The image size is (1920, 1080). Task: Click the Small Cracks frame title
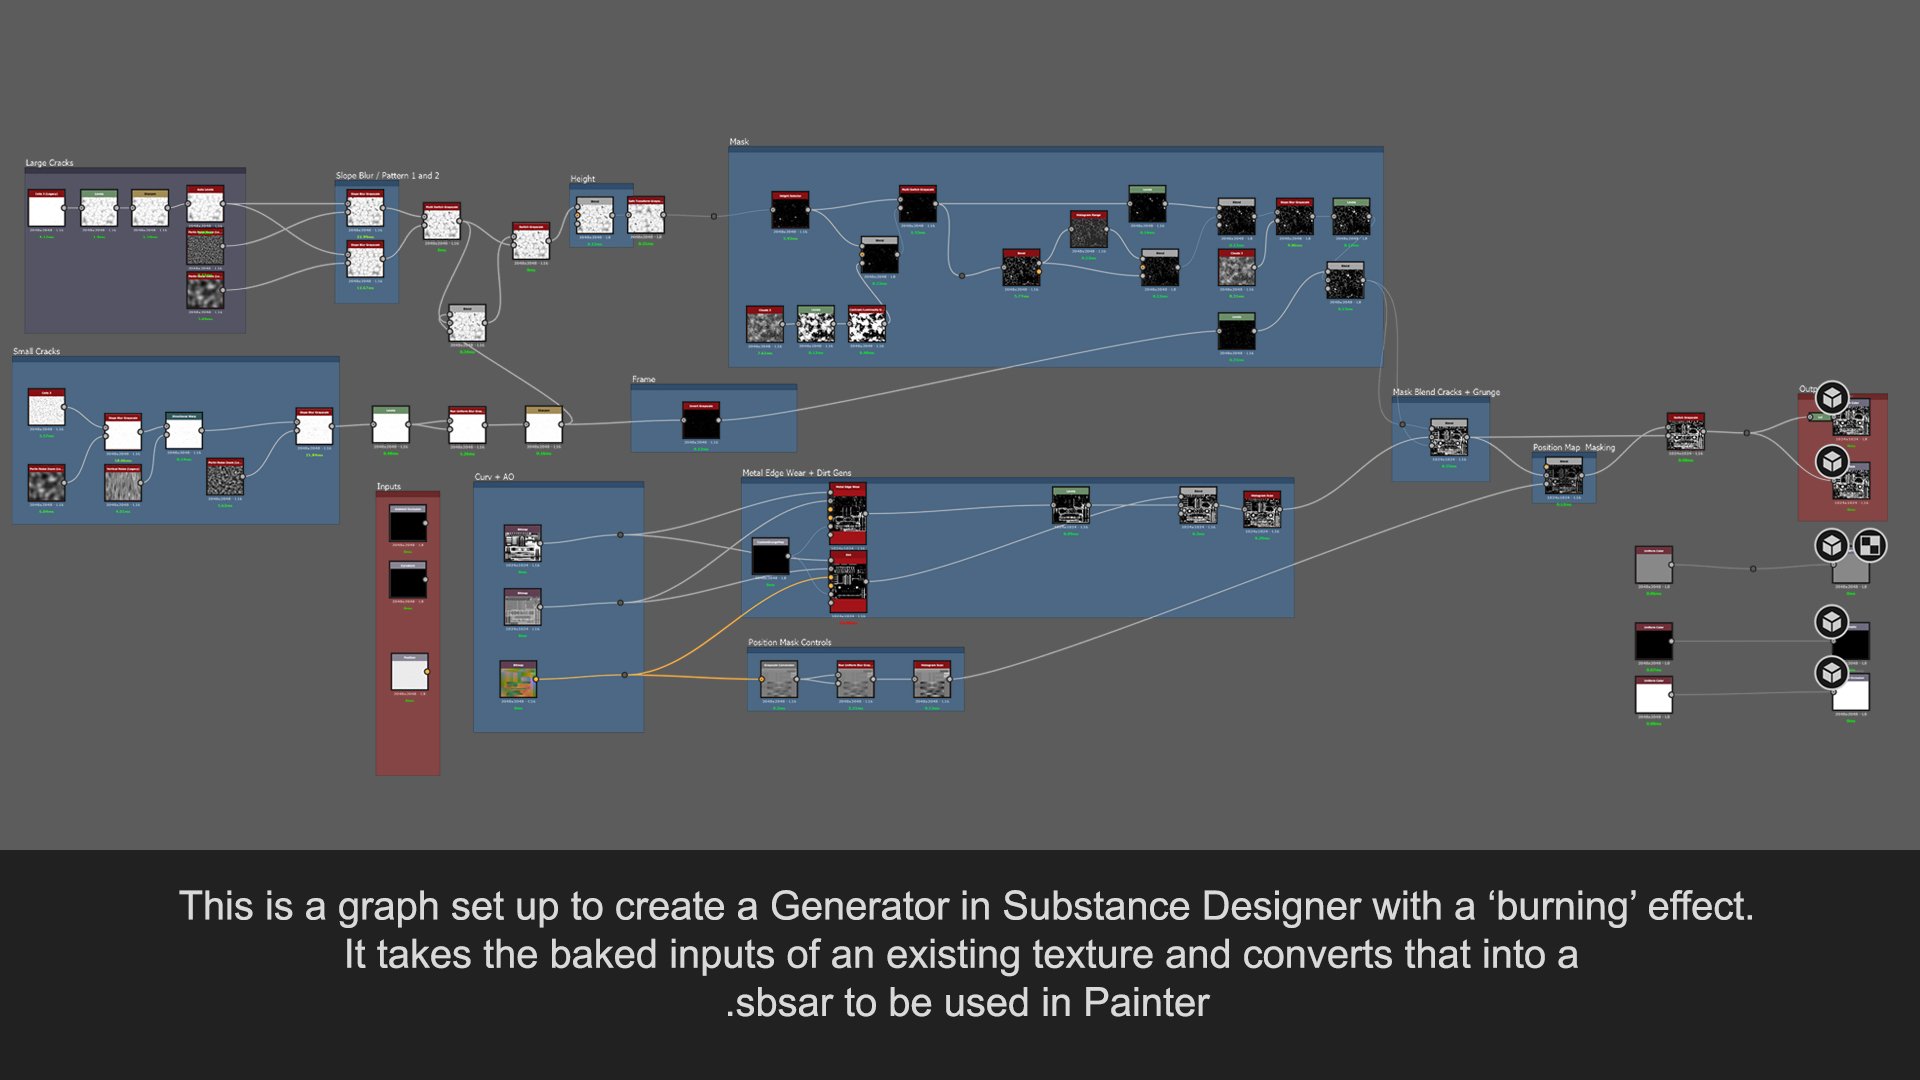click(x=36, y=351)
